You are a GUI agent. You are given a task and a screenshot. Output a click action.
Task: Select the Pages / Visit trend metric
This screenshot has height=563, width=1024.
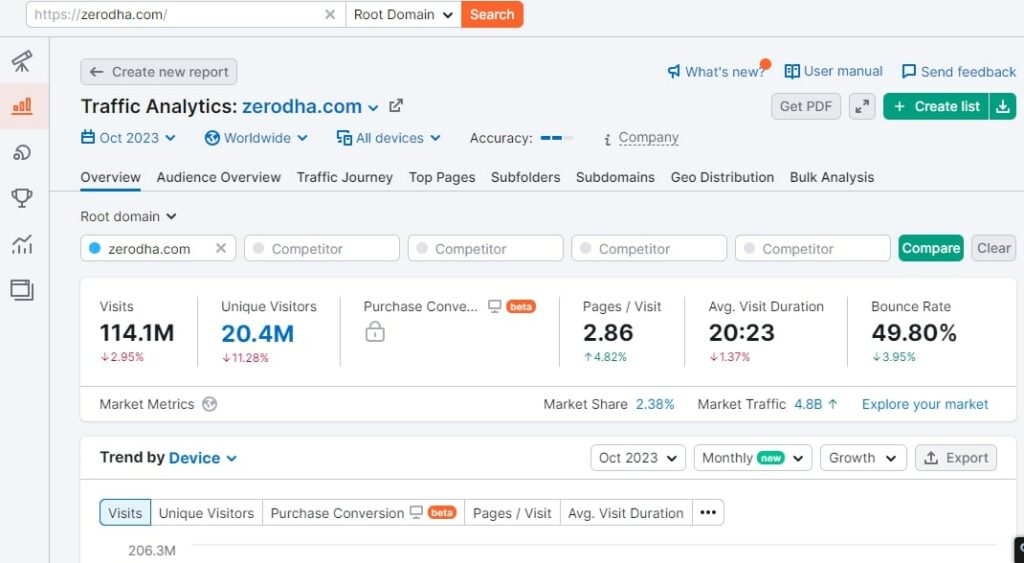(x=512, y=513)
